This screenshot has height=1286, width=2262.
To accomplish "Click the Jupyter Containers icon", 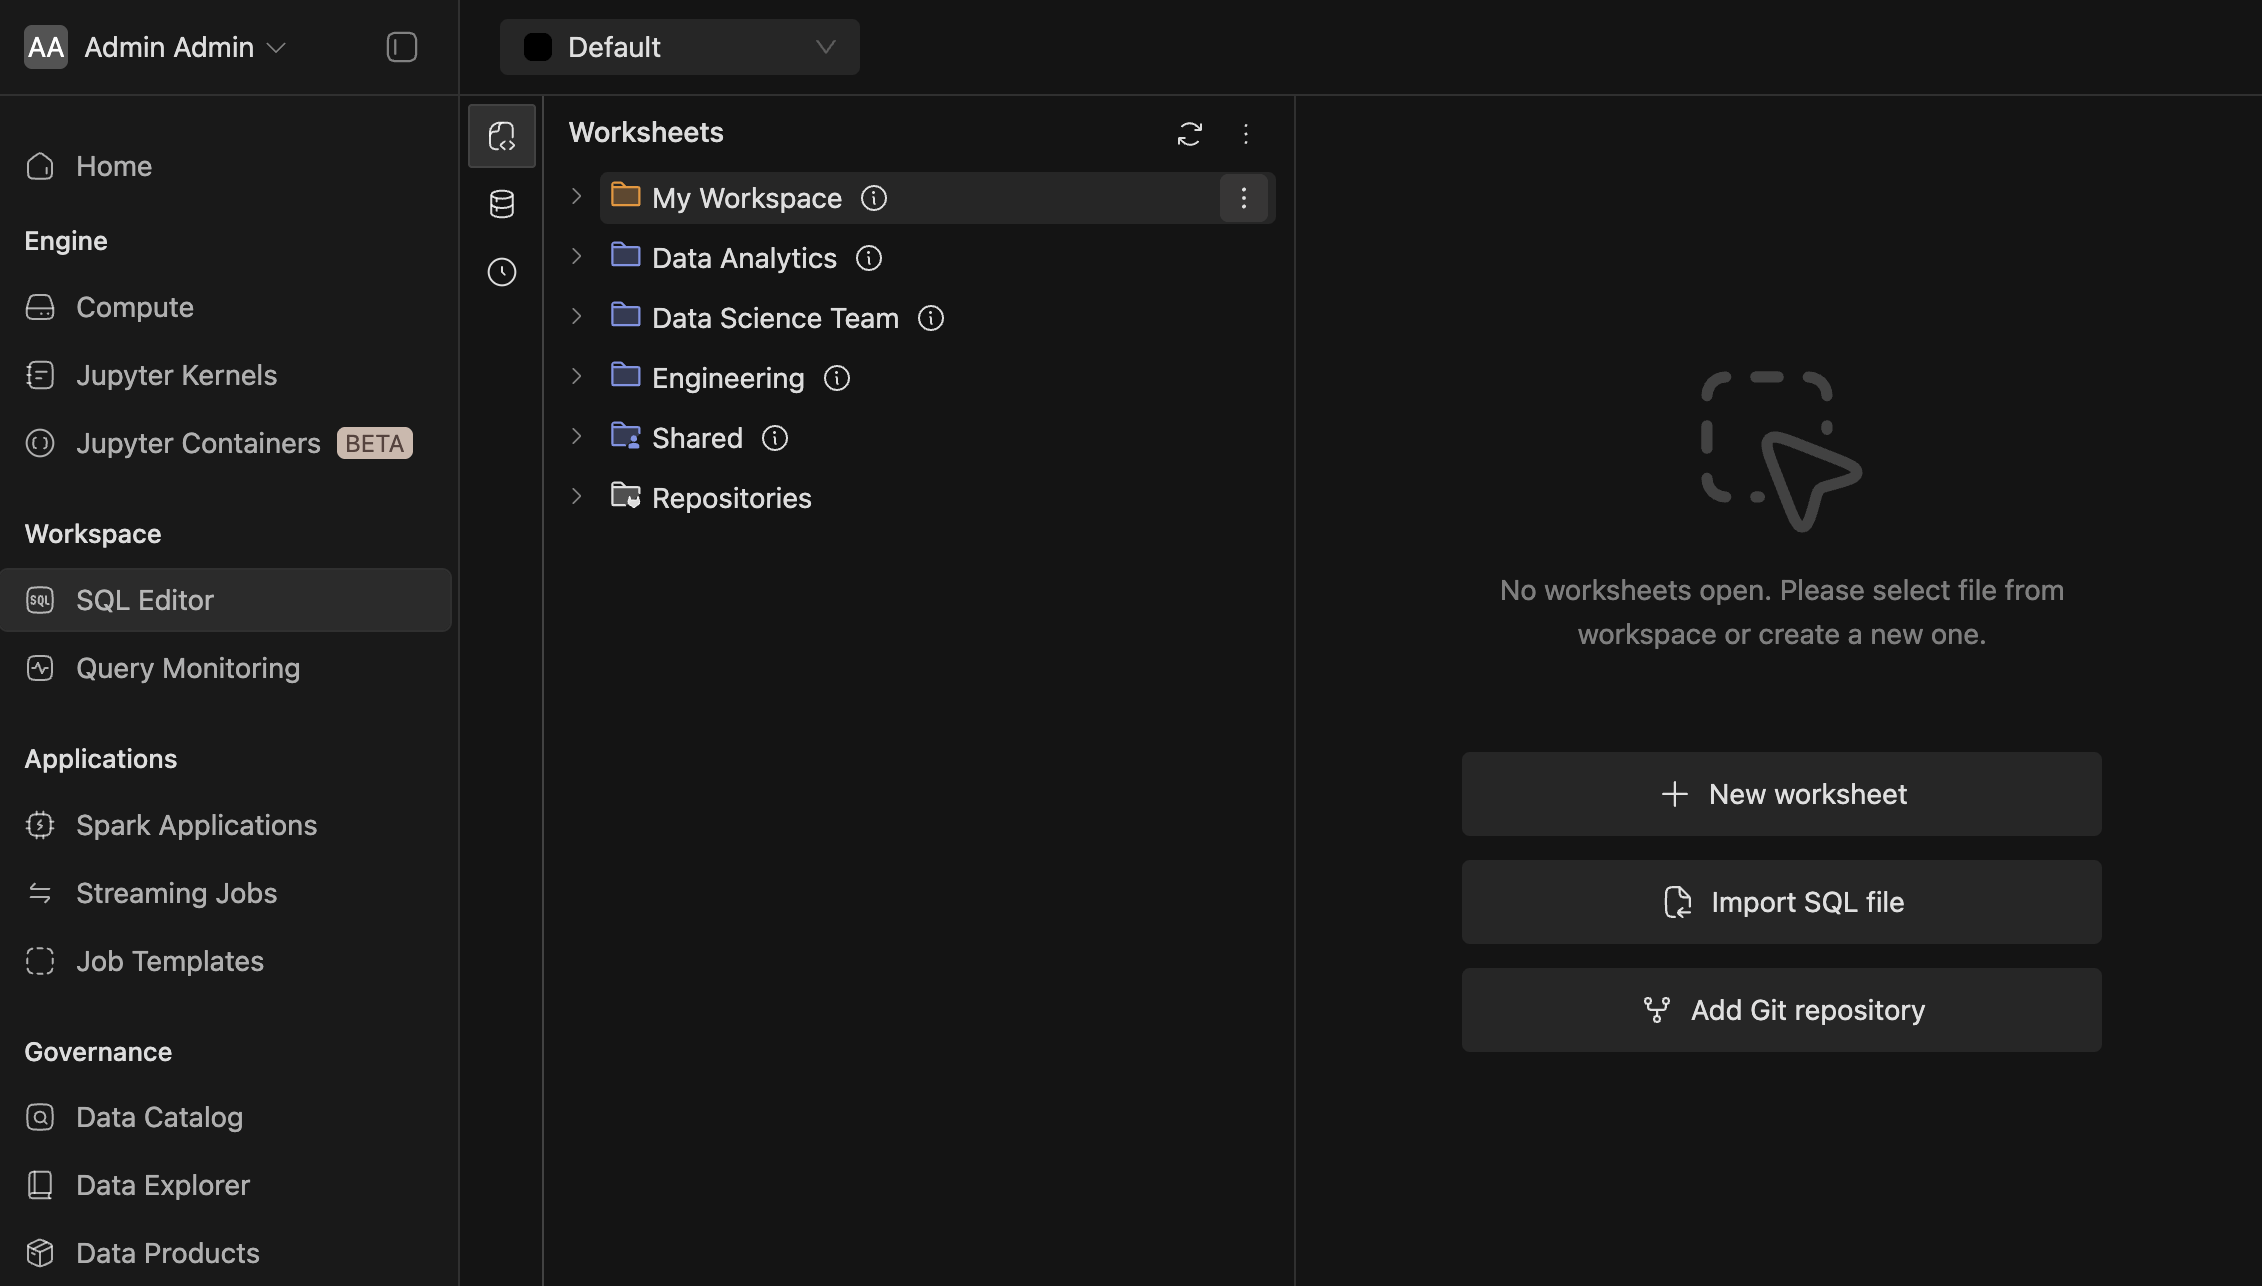I will [x=40, y=443].
